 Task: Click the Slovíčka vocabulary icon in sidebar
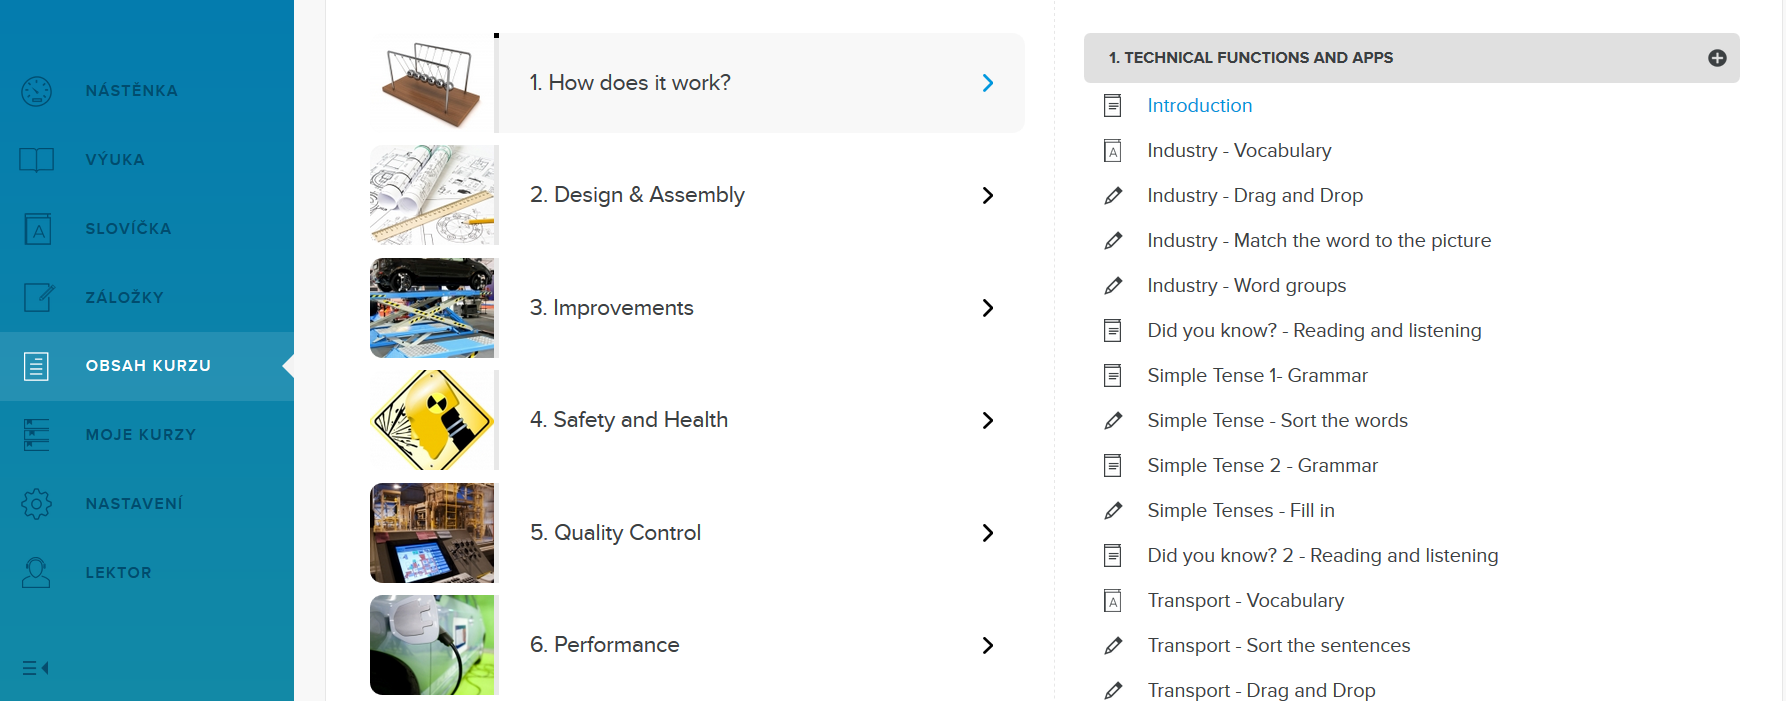point(37,229)
